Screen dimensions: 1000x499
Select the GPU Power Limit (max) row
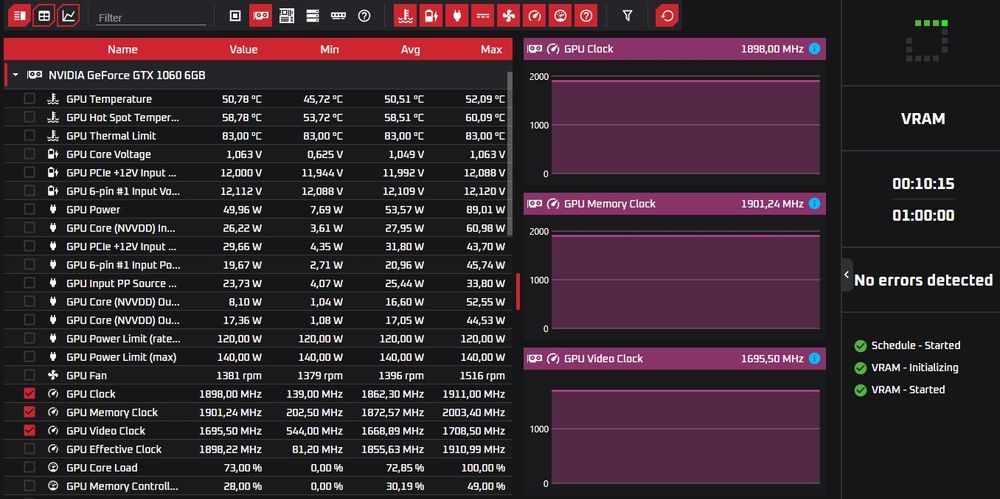pos(258,357)
